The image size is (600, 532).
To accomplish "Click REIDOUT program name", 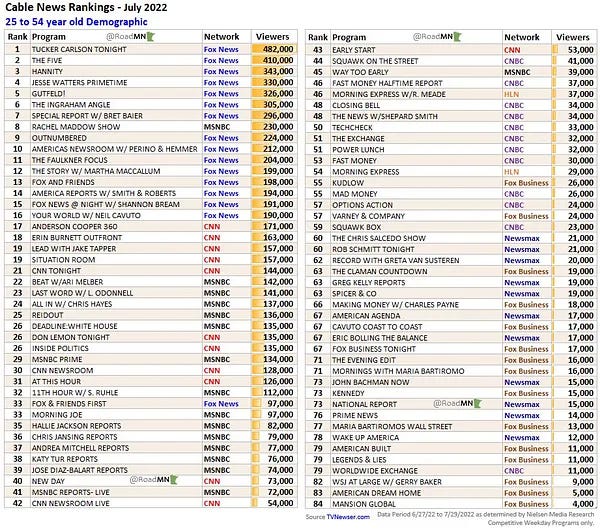I will pos(47,316).
